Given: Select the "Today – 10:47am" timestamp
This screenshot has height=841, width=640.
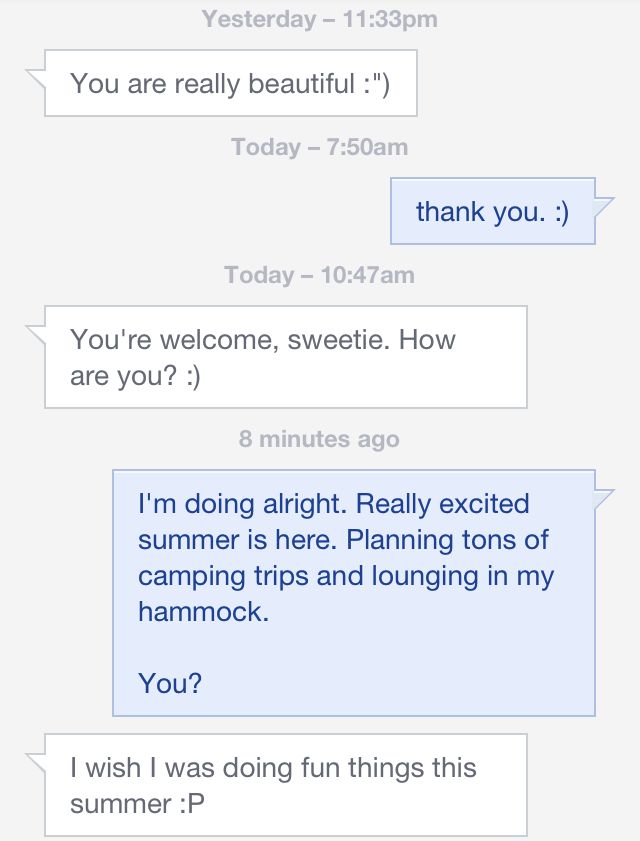Looking at the screenshot, I should [319, 275].
